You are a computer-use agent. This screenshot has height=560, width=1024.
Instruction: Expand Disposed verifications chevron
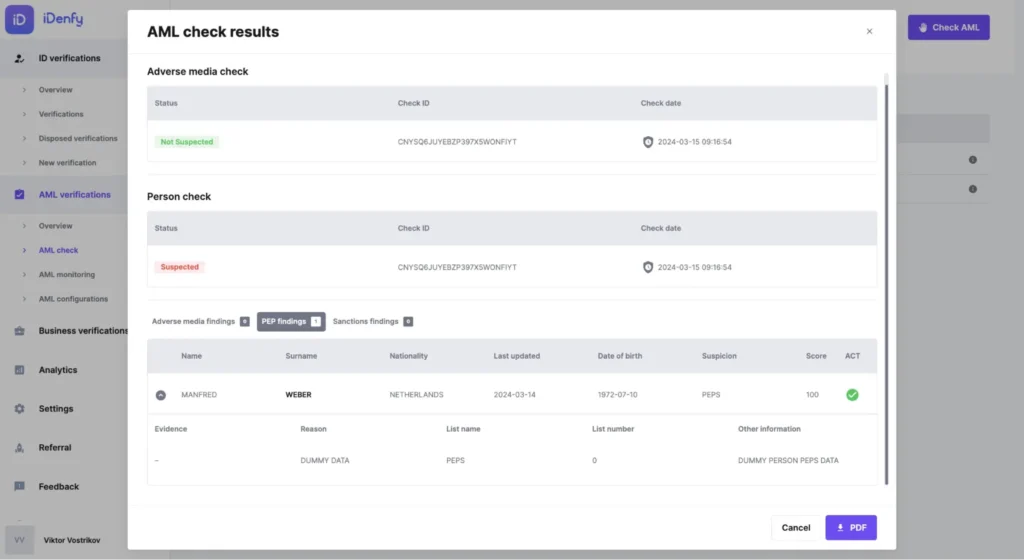click(x=24, y=138)
